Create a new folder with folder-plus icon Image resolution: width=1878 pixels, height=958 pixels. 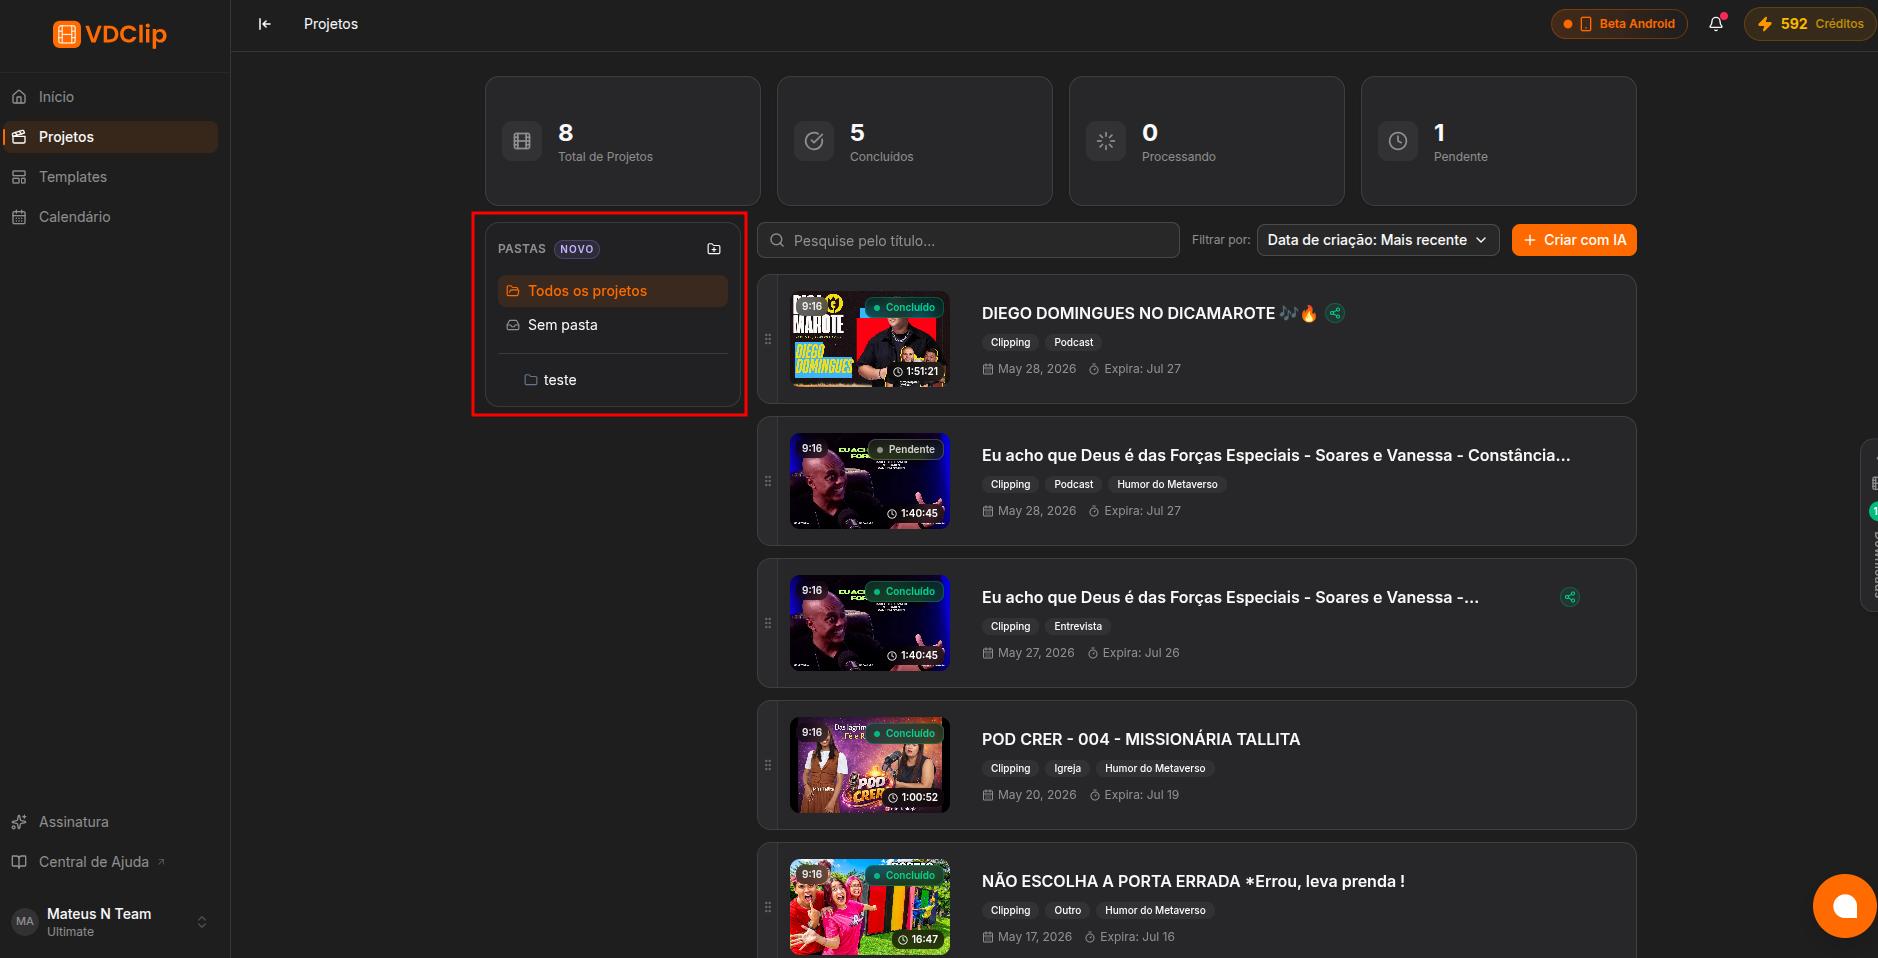coord(714,249)
